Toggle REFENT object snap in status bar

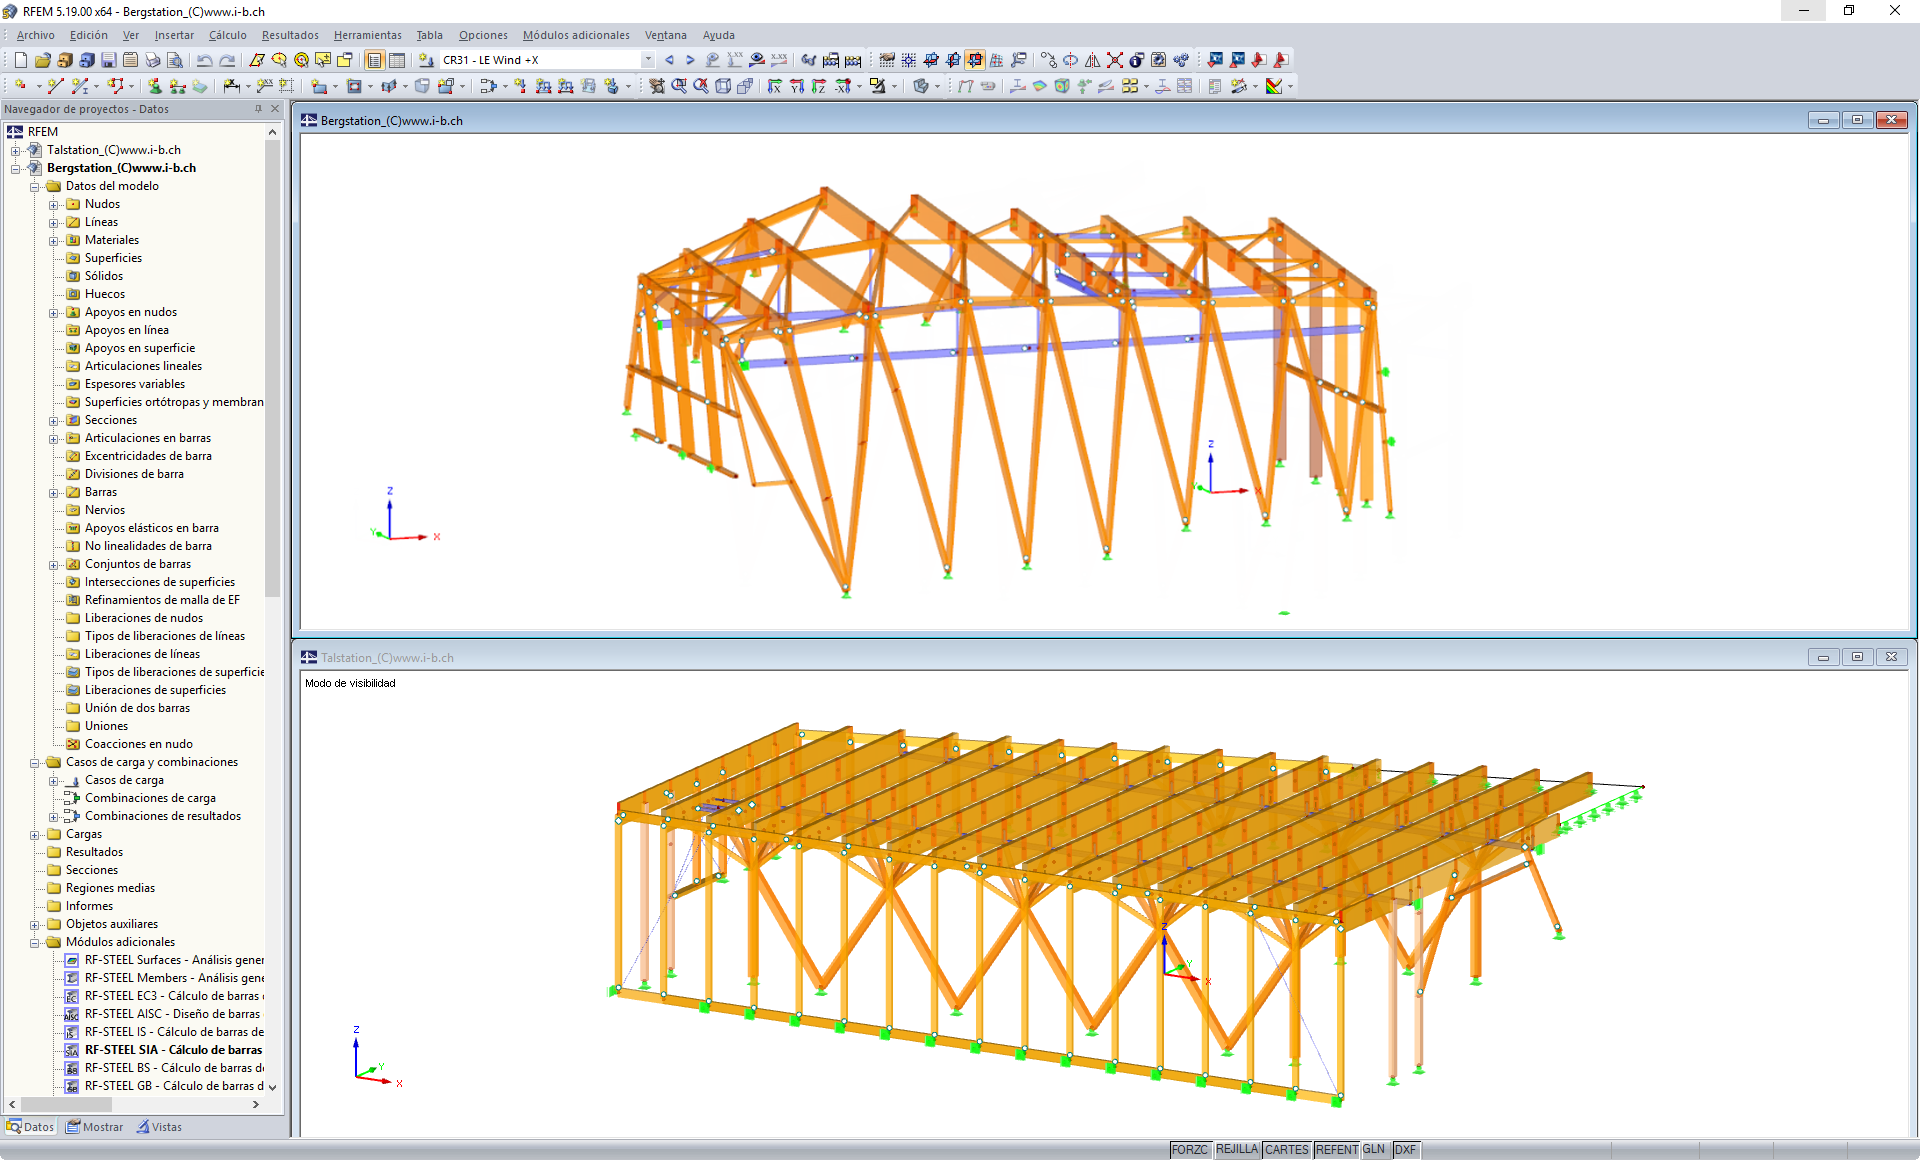[1336, 1150]
